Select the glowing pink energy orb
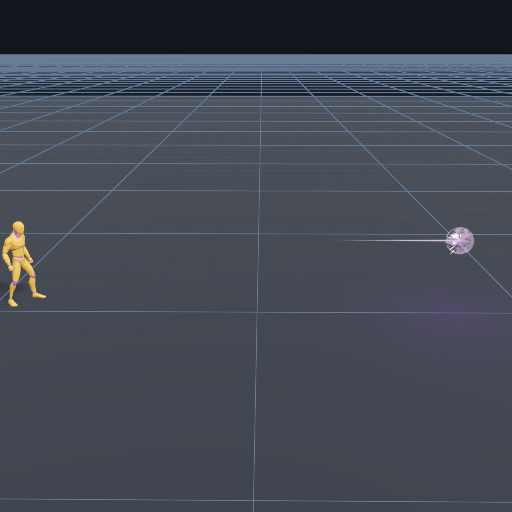This screenshot has width=512, height=512. point(460,241)
